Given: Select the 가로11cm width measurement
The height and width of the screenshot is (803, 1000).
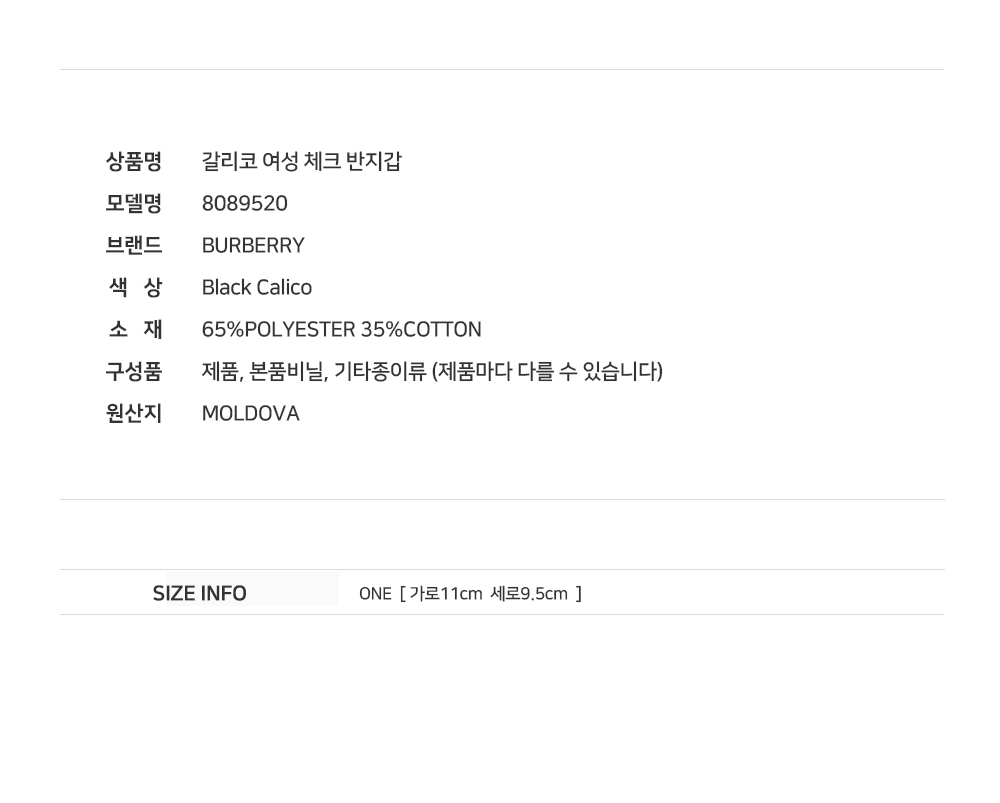Looking at the screenshot, I should point(446,594).
